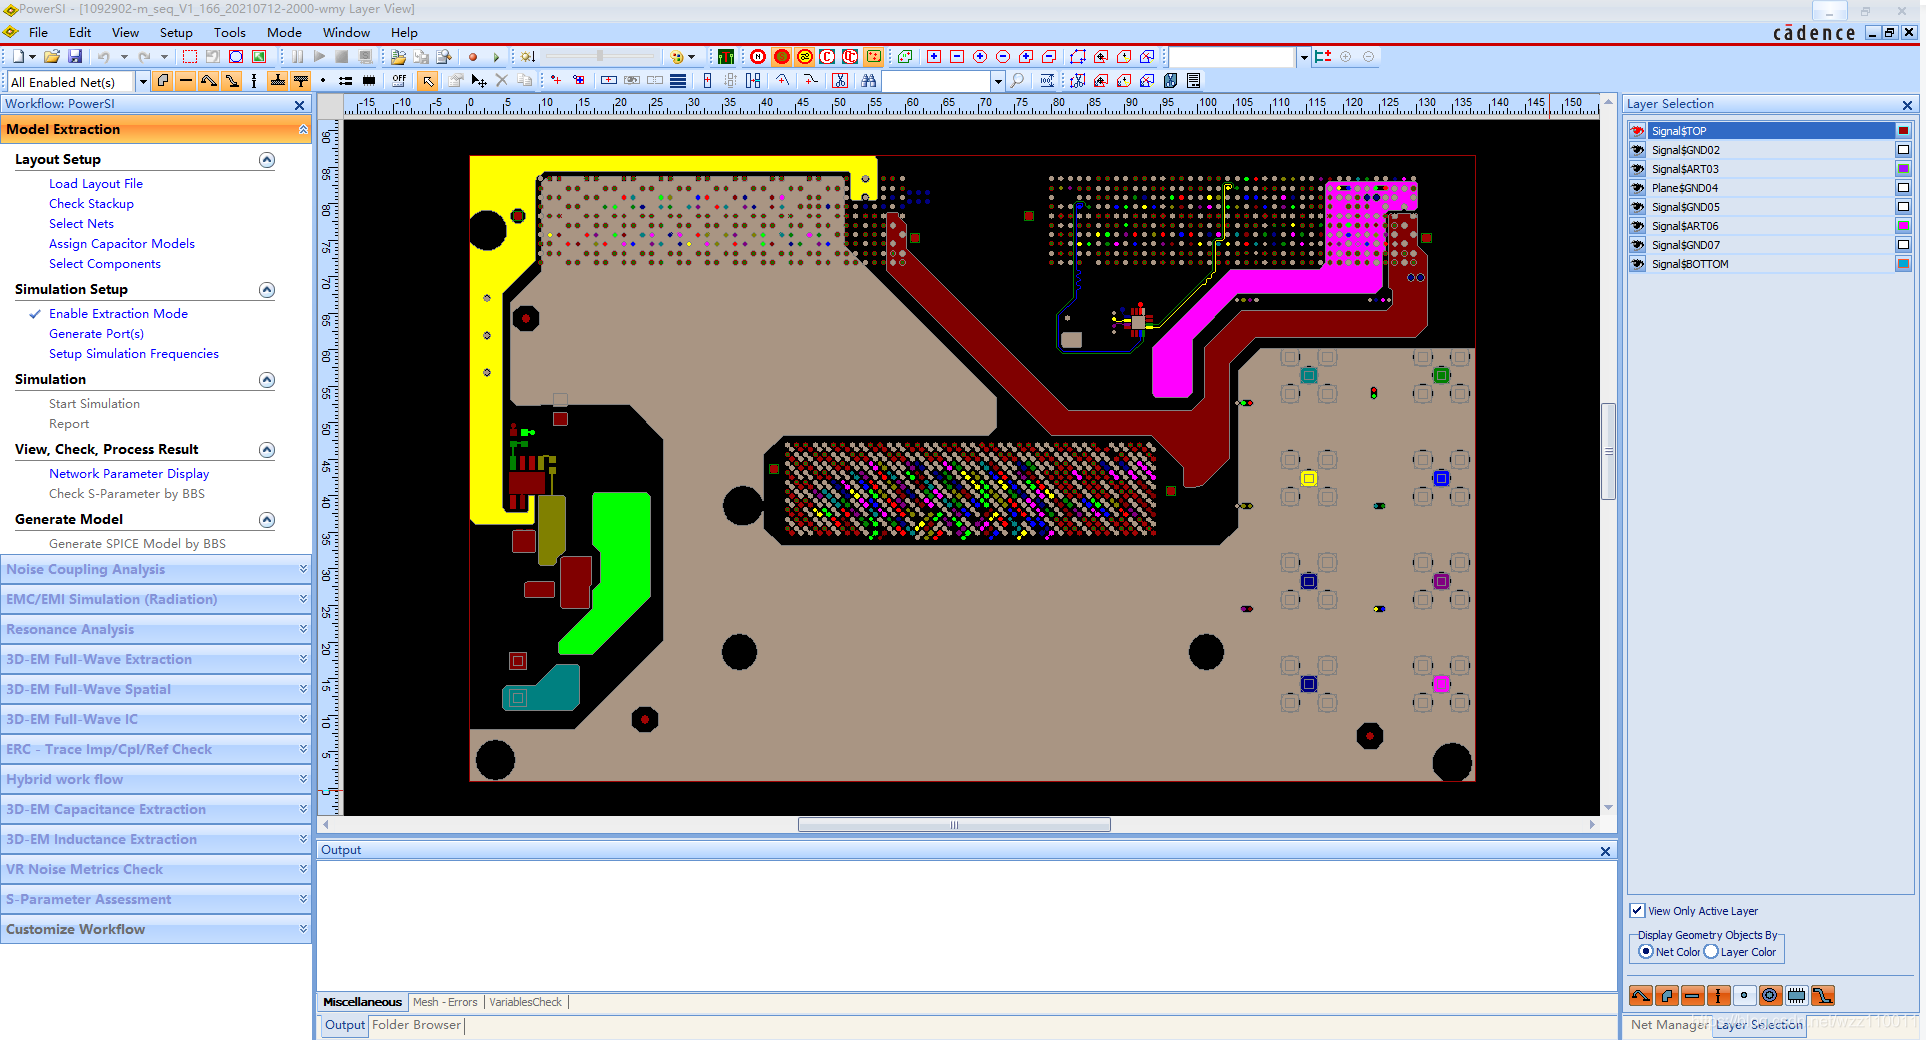The height and width of the screenshot is (1040, 1926).
Task: Click the circled C capacitor icon
Action: pos(827,57)
